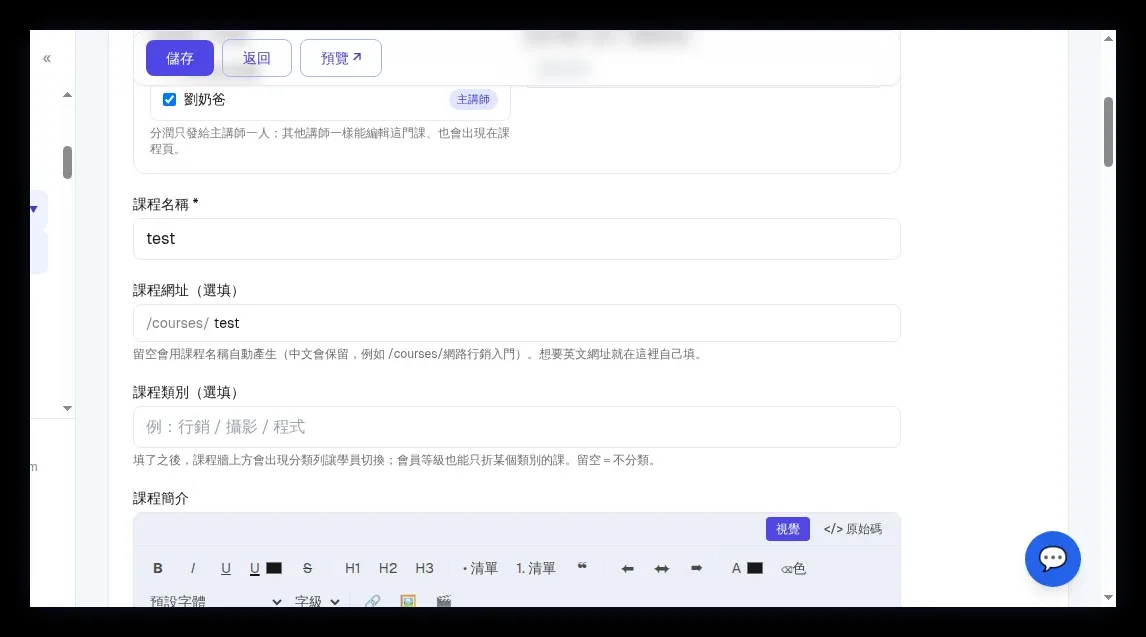Click sidebar scroll-up arrow
1146x637 pixels.
click(67, 95)
